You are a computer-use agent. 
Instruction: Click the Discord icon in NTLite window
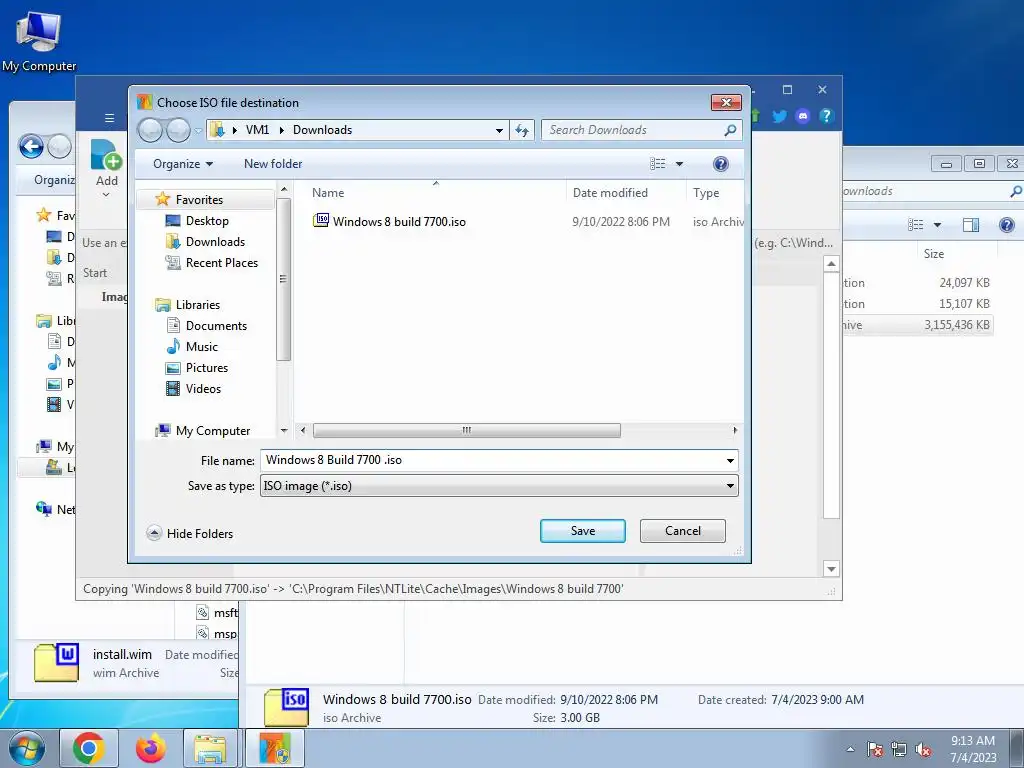coord(803,116)
